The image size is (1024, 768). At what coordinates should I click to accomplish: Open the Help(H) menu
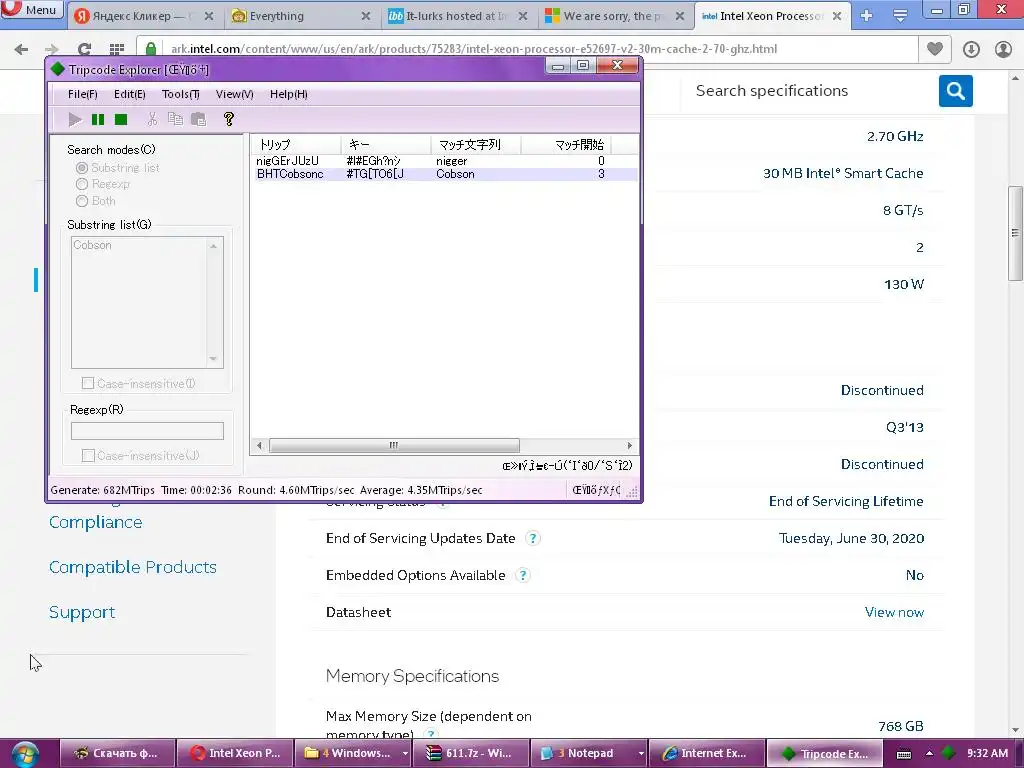click(289, 94)
